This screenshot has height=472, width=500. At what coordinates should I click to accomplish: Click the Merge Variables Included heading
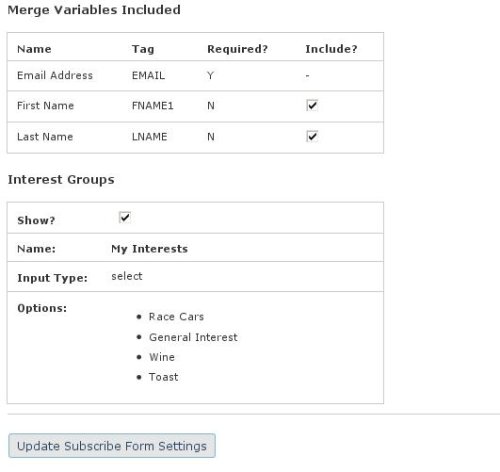(x=94, y=10)
